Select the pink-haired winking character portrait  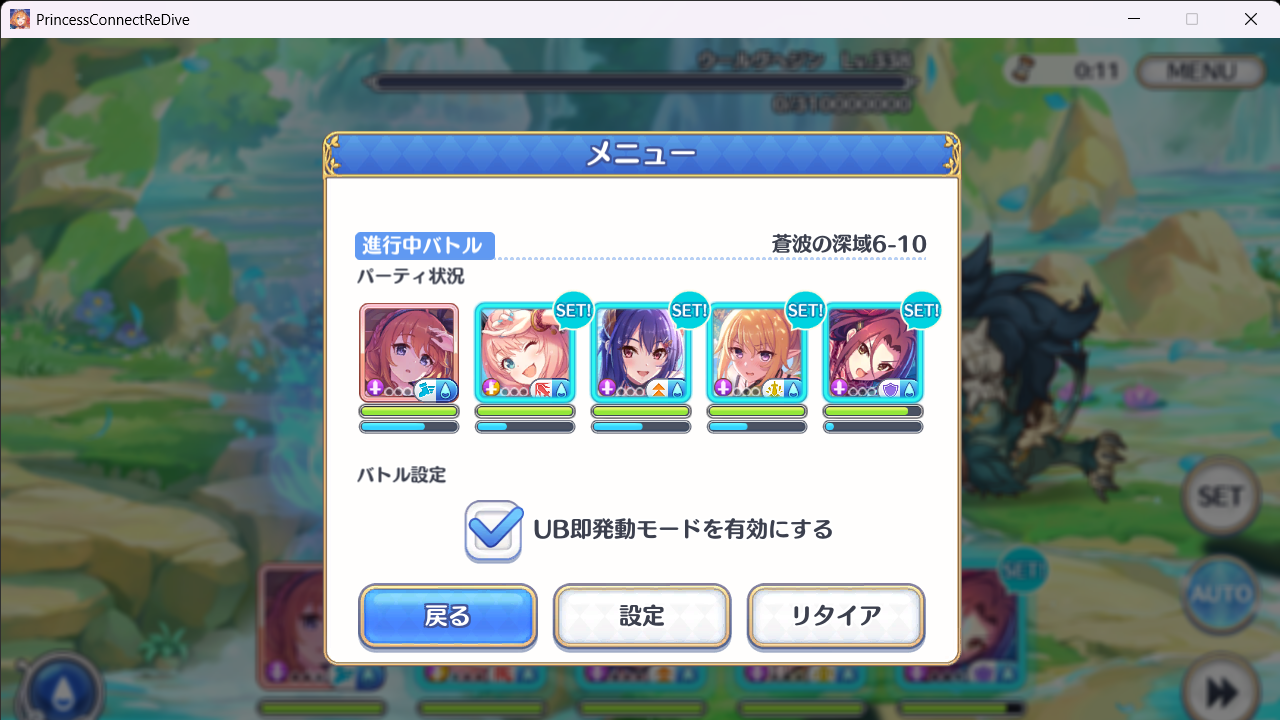click(x=525, y=353)
